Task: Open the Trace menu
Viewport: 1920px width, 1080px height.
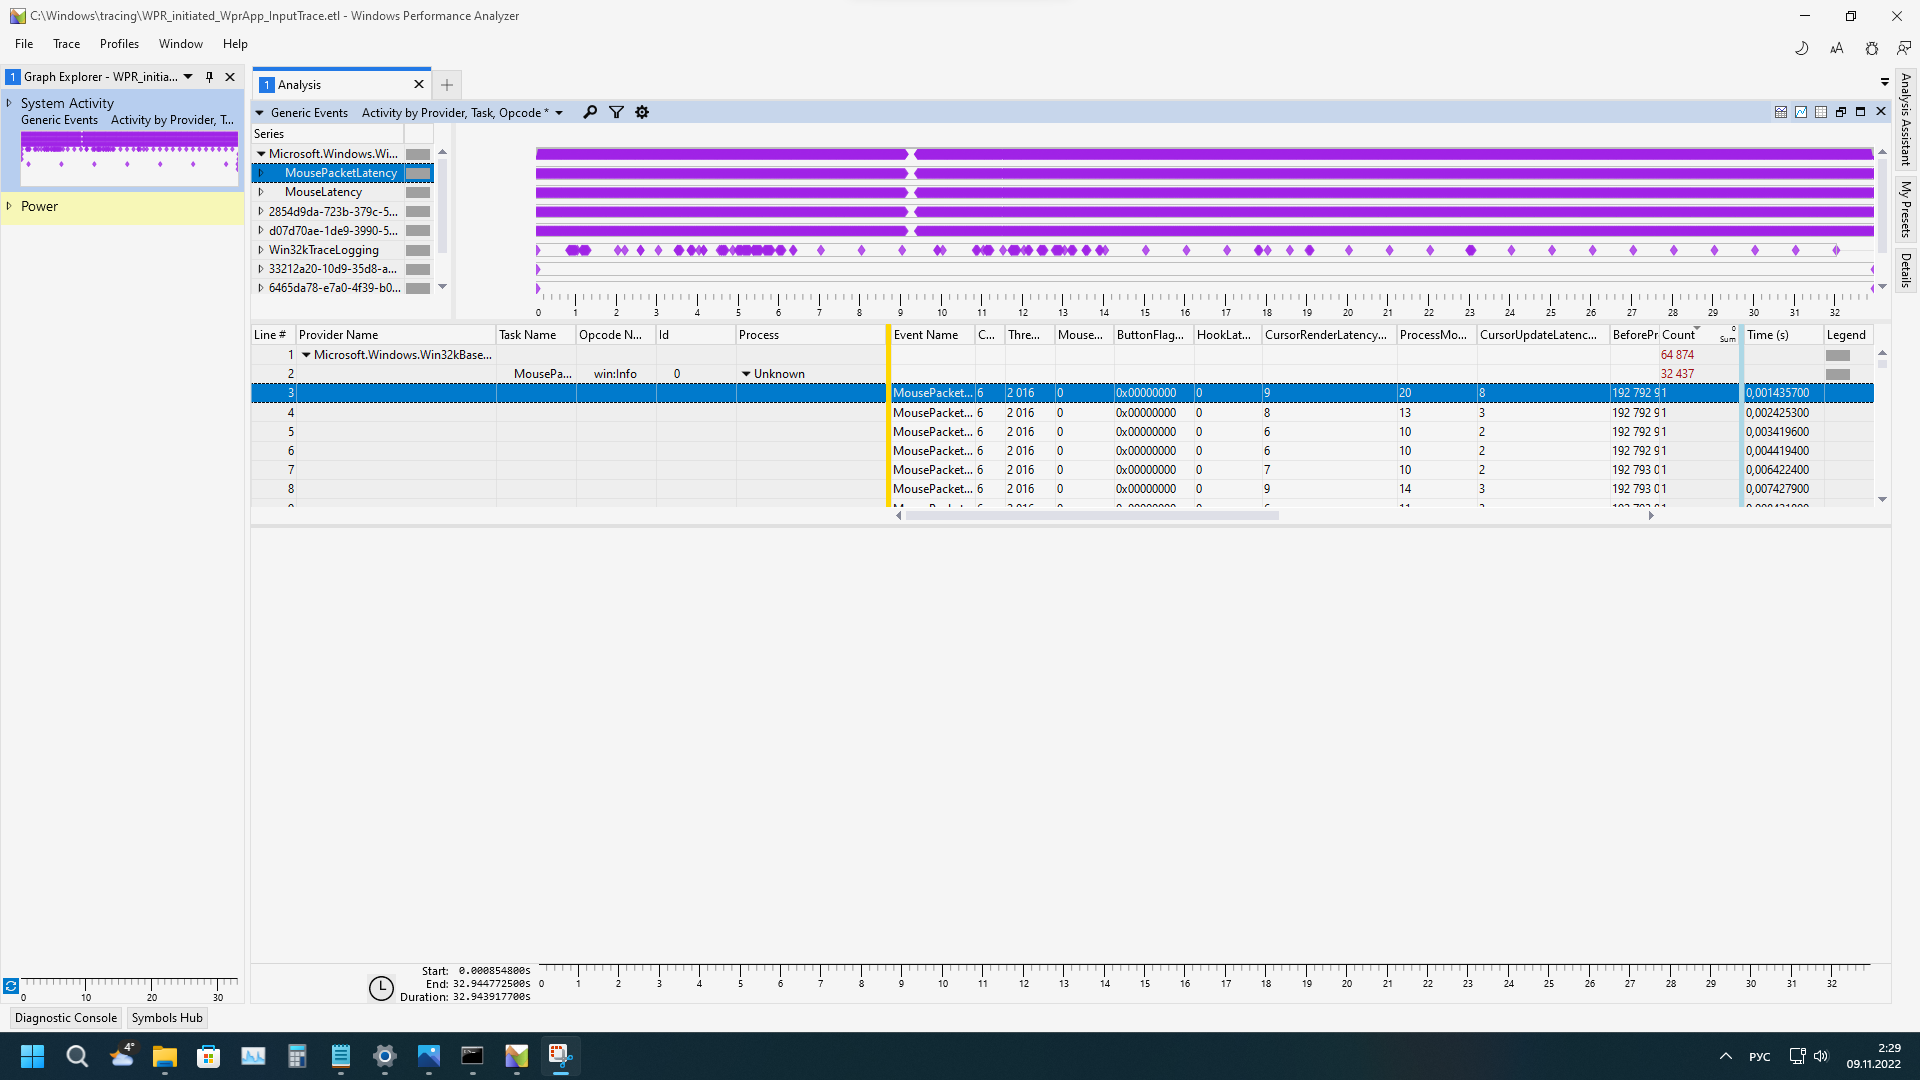Action: [x=67, y=44]
